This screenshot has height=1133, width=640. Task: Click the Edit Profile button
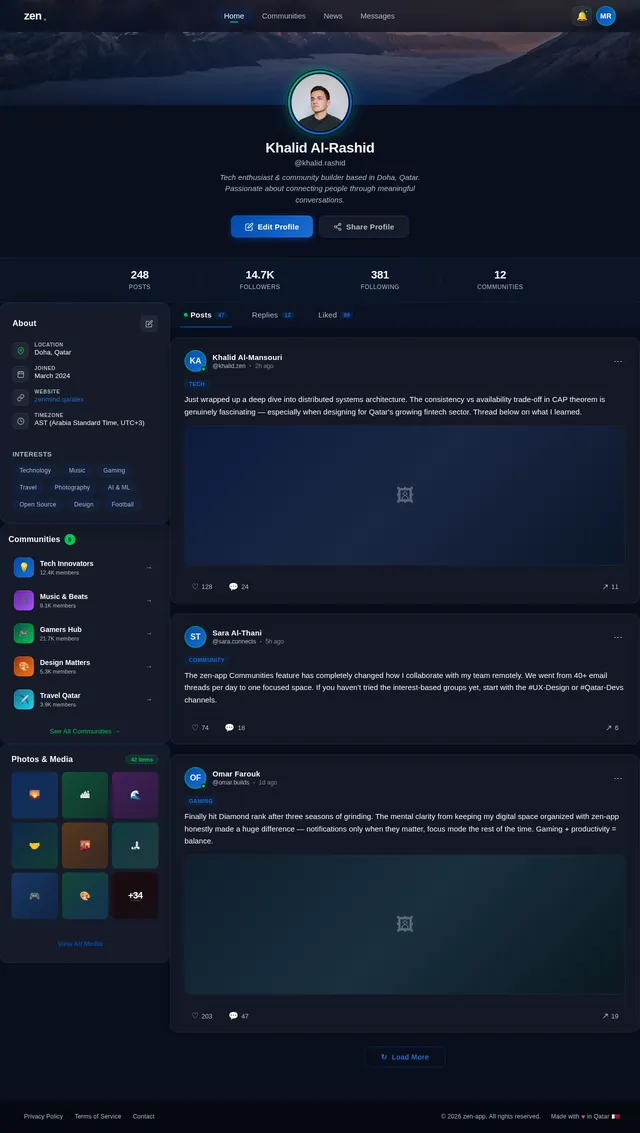coord(272,227)
